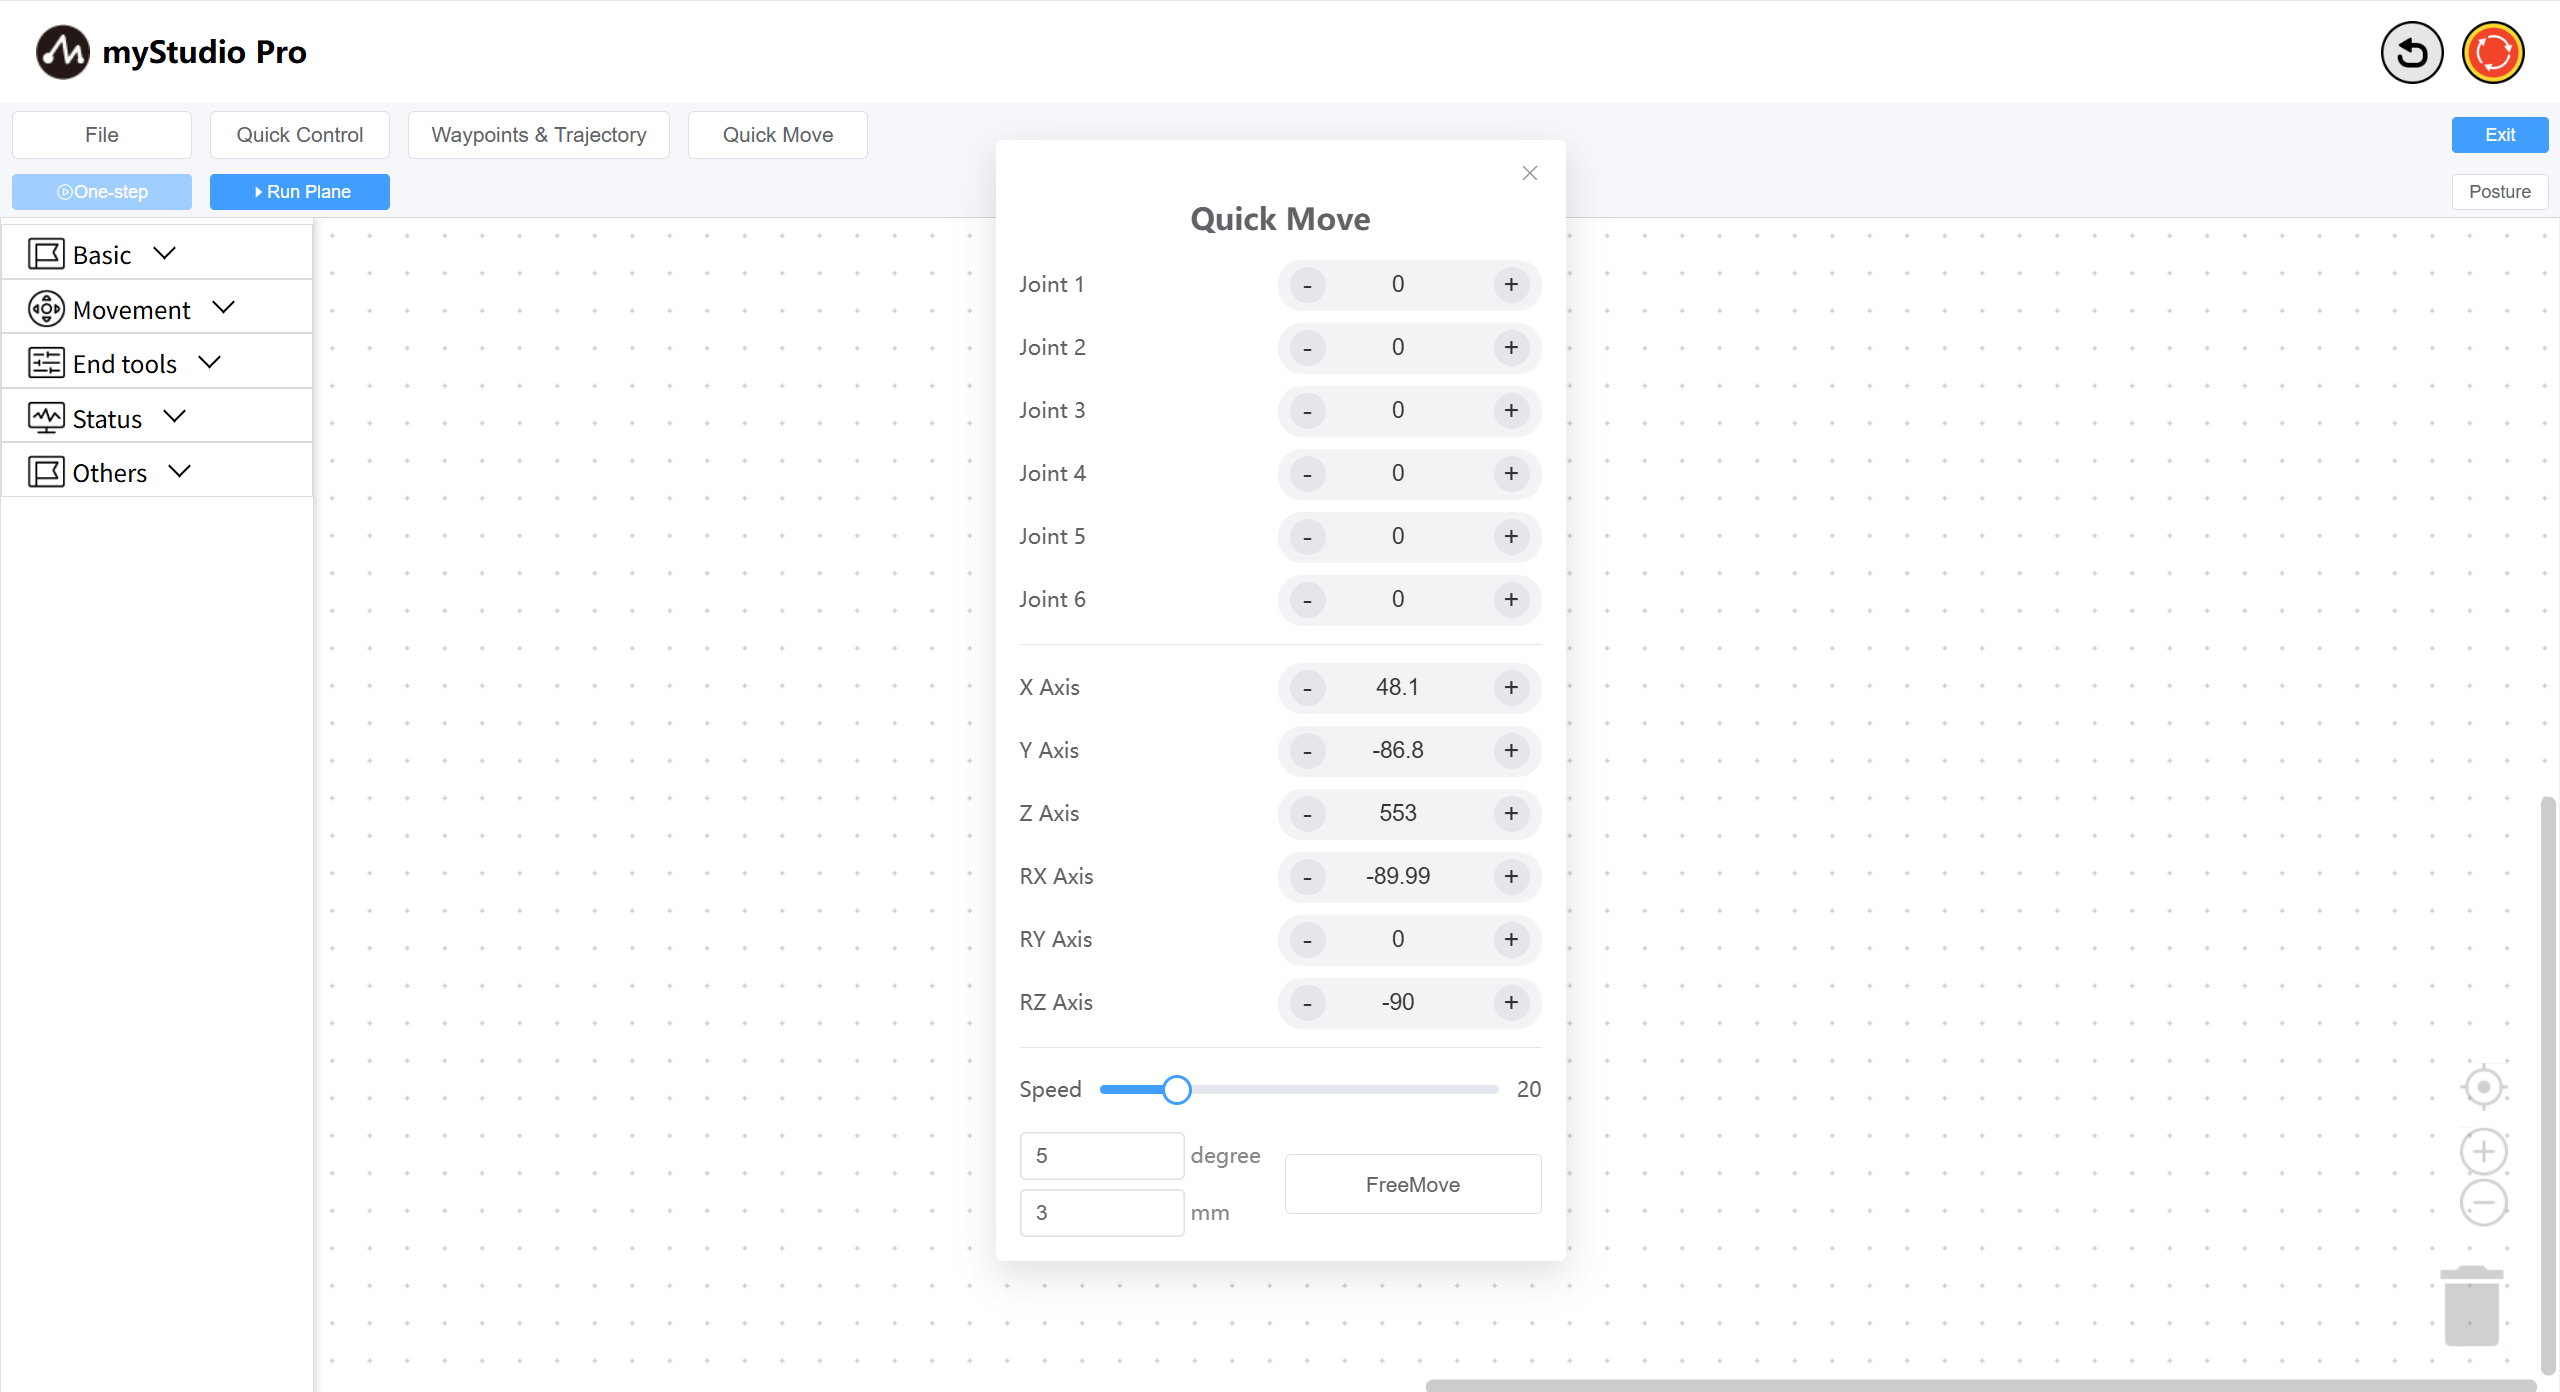The width and height of the screenshot is (2560, 1392).
Task: Click the Speed slider handle
Action: (x=1177, y=1089)
